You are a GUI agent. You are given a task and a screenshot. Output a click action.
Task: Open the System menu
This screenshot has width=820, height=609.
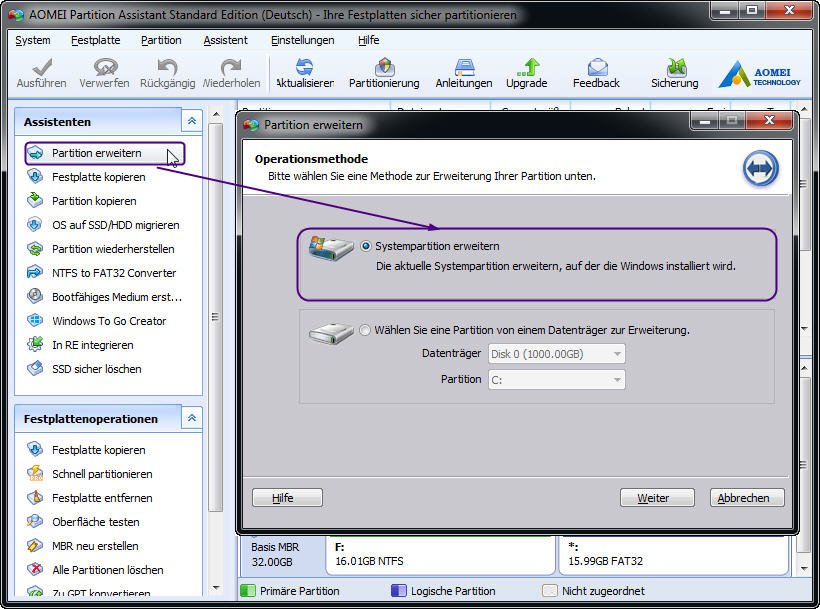tap(33, 40)
